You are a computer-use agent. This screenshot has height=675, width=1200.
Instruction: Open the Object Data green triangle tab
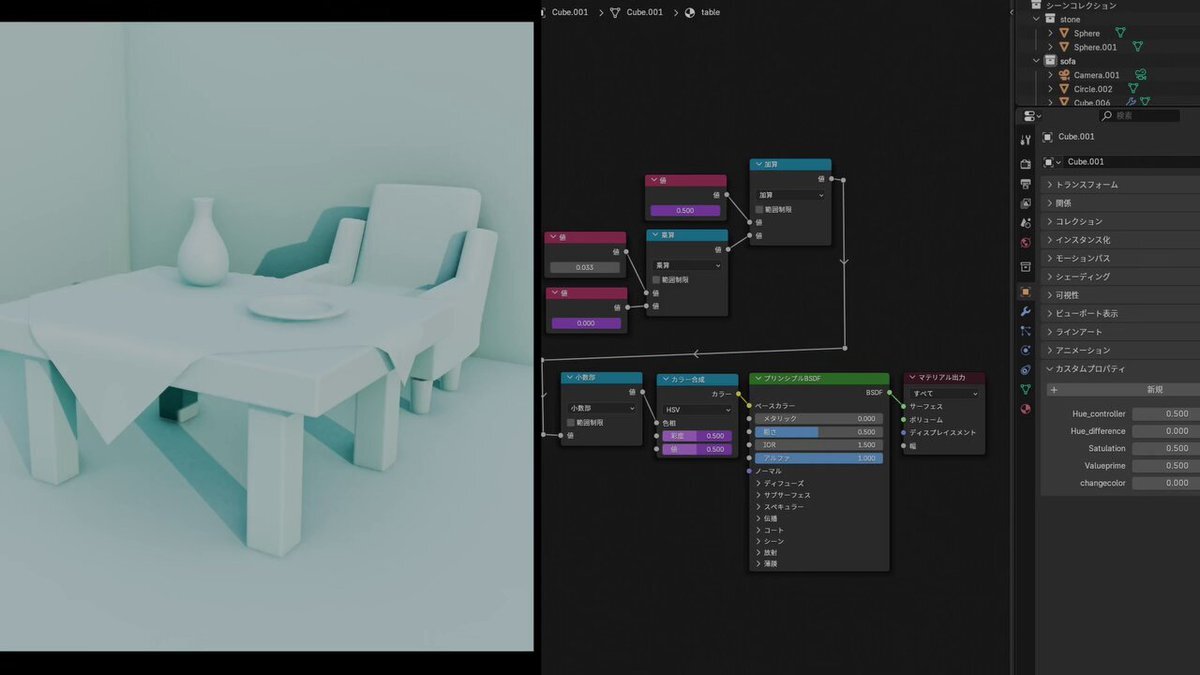pyautogui.click(x=1025, y=389)
